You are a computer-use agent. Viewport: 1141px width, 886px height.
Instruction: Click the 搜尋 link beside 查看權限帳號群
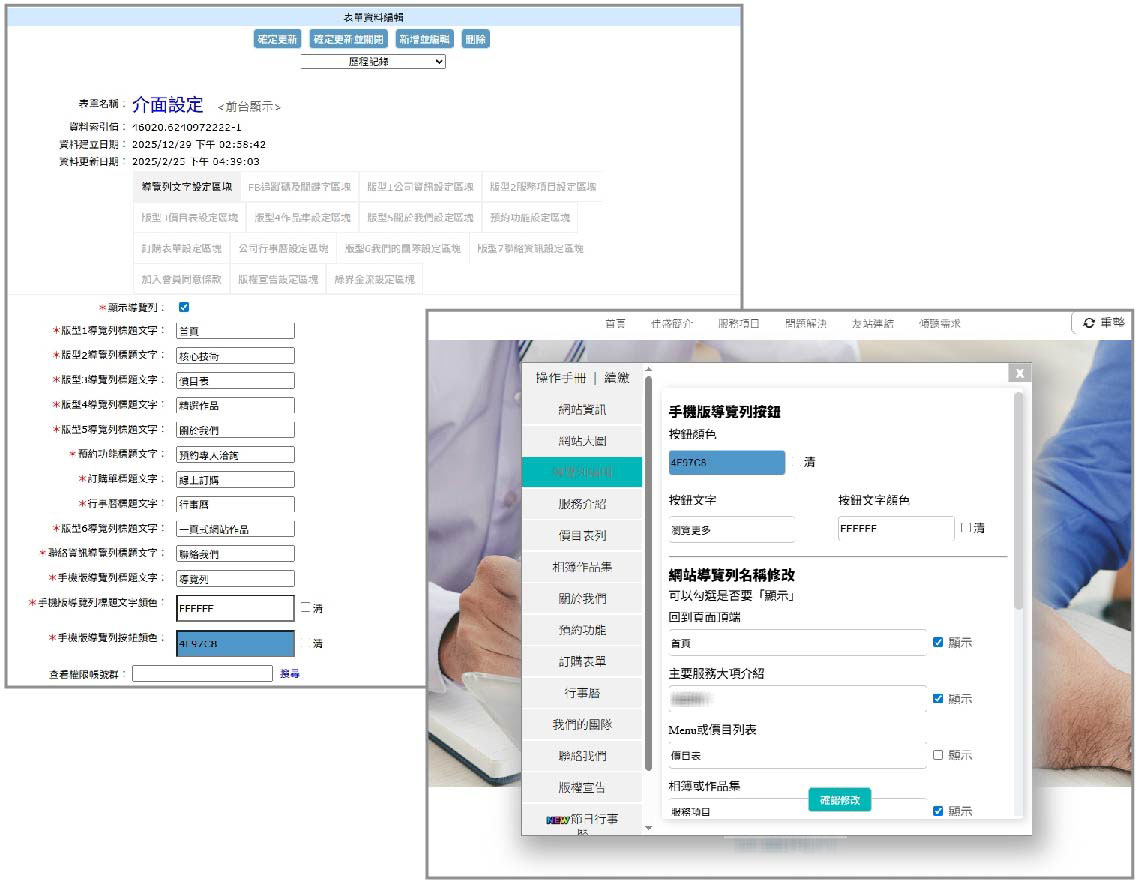[290, 674]
